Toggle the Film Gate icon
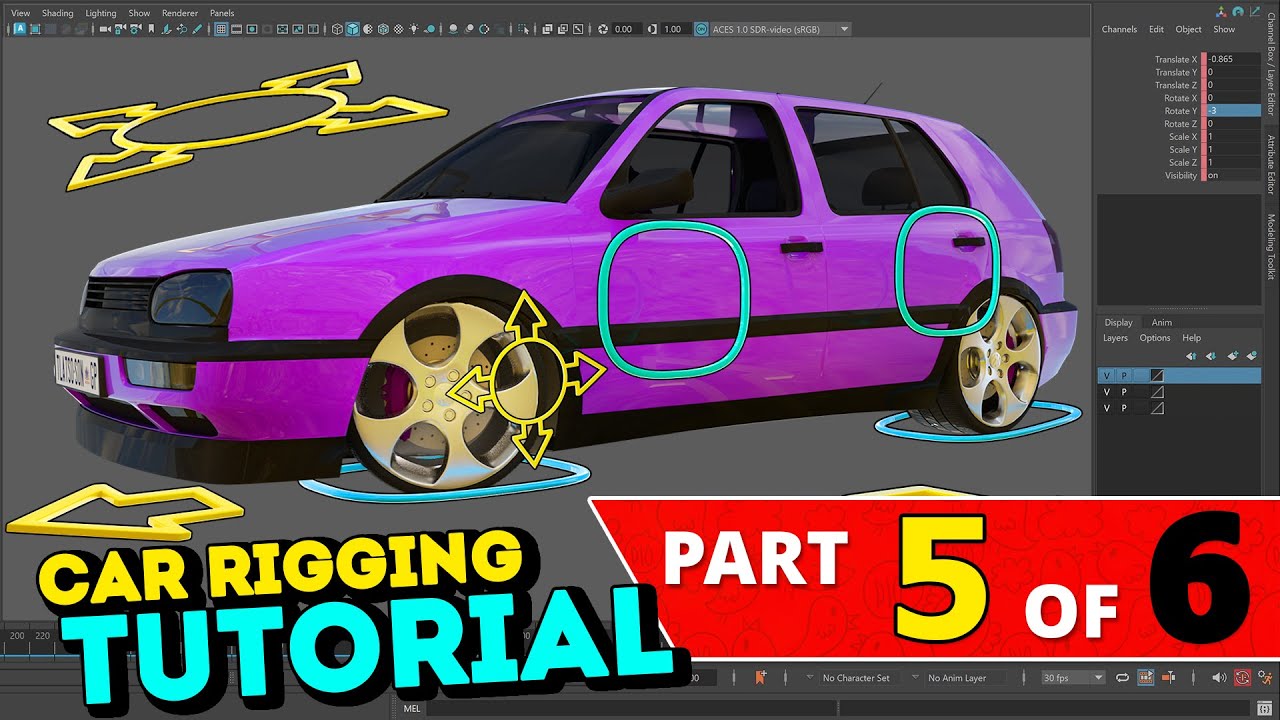Screen dimensions: 1280x720 236,29
